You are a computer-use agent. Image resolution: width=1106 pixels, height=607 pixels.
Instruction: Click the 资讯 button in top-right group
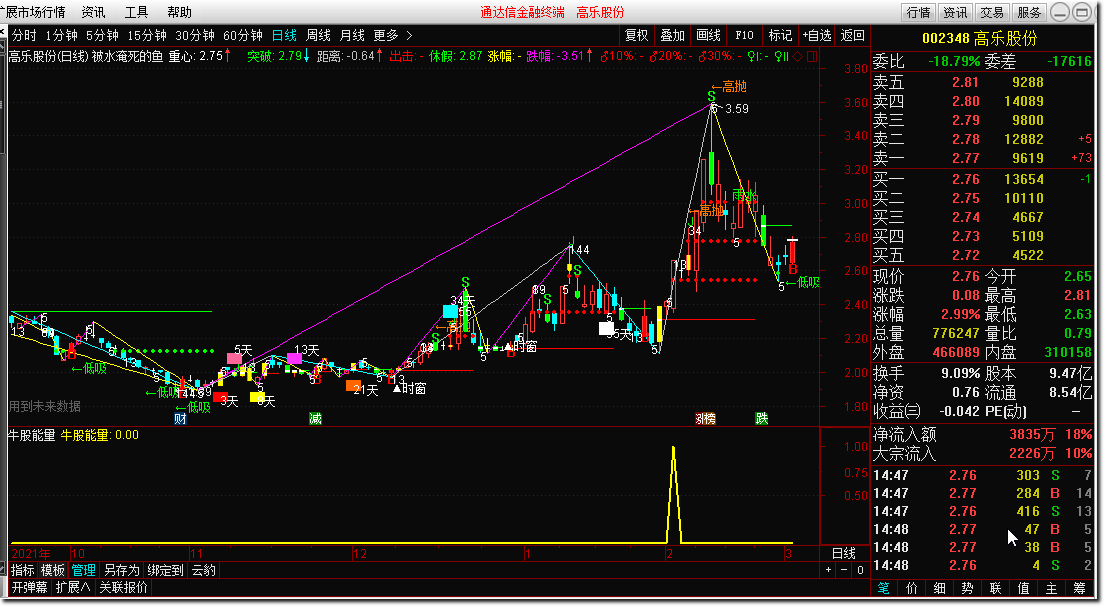955,12
